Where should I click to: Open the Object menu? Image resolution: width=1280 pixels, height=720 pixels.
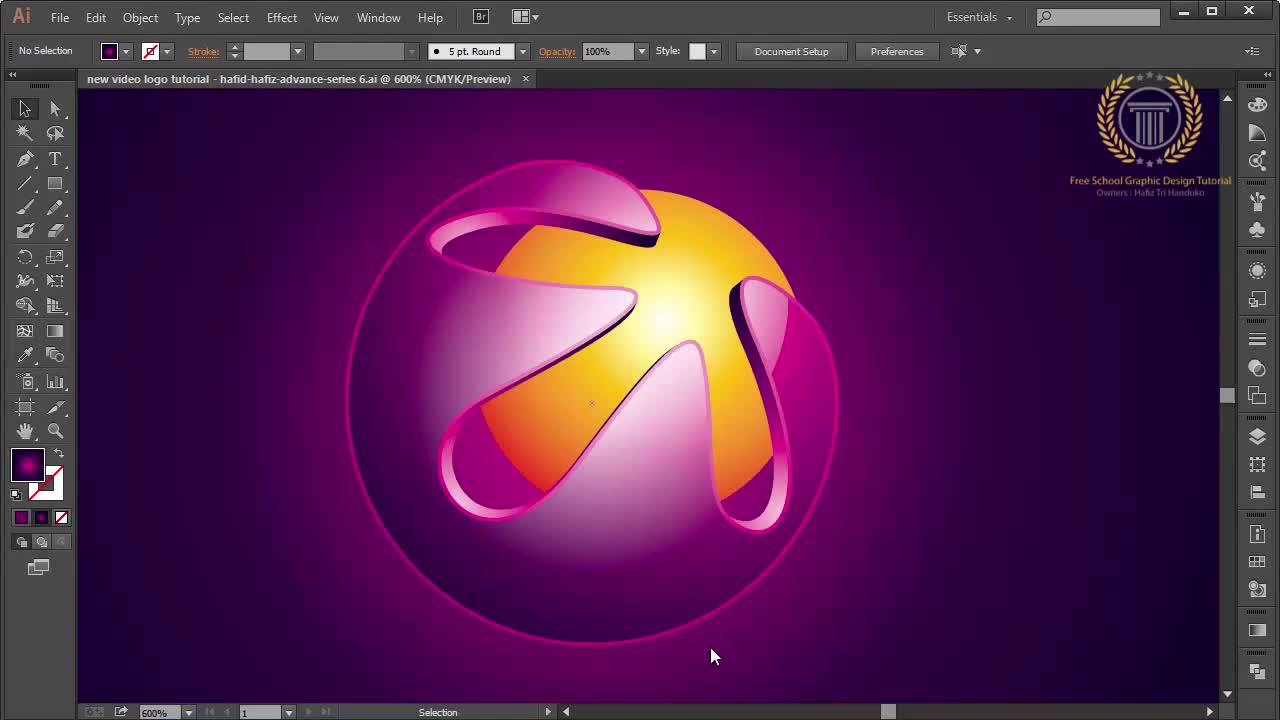(x=140, y=18)
